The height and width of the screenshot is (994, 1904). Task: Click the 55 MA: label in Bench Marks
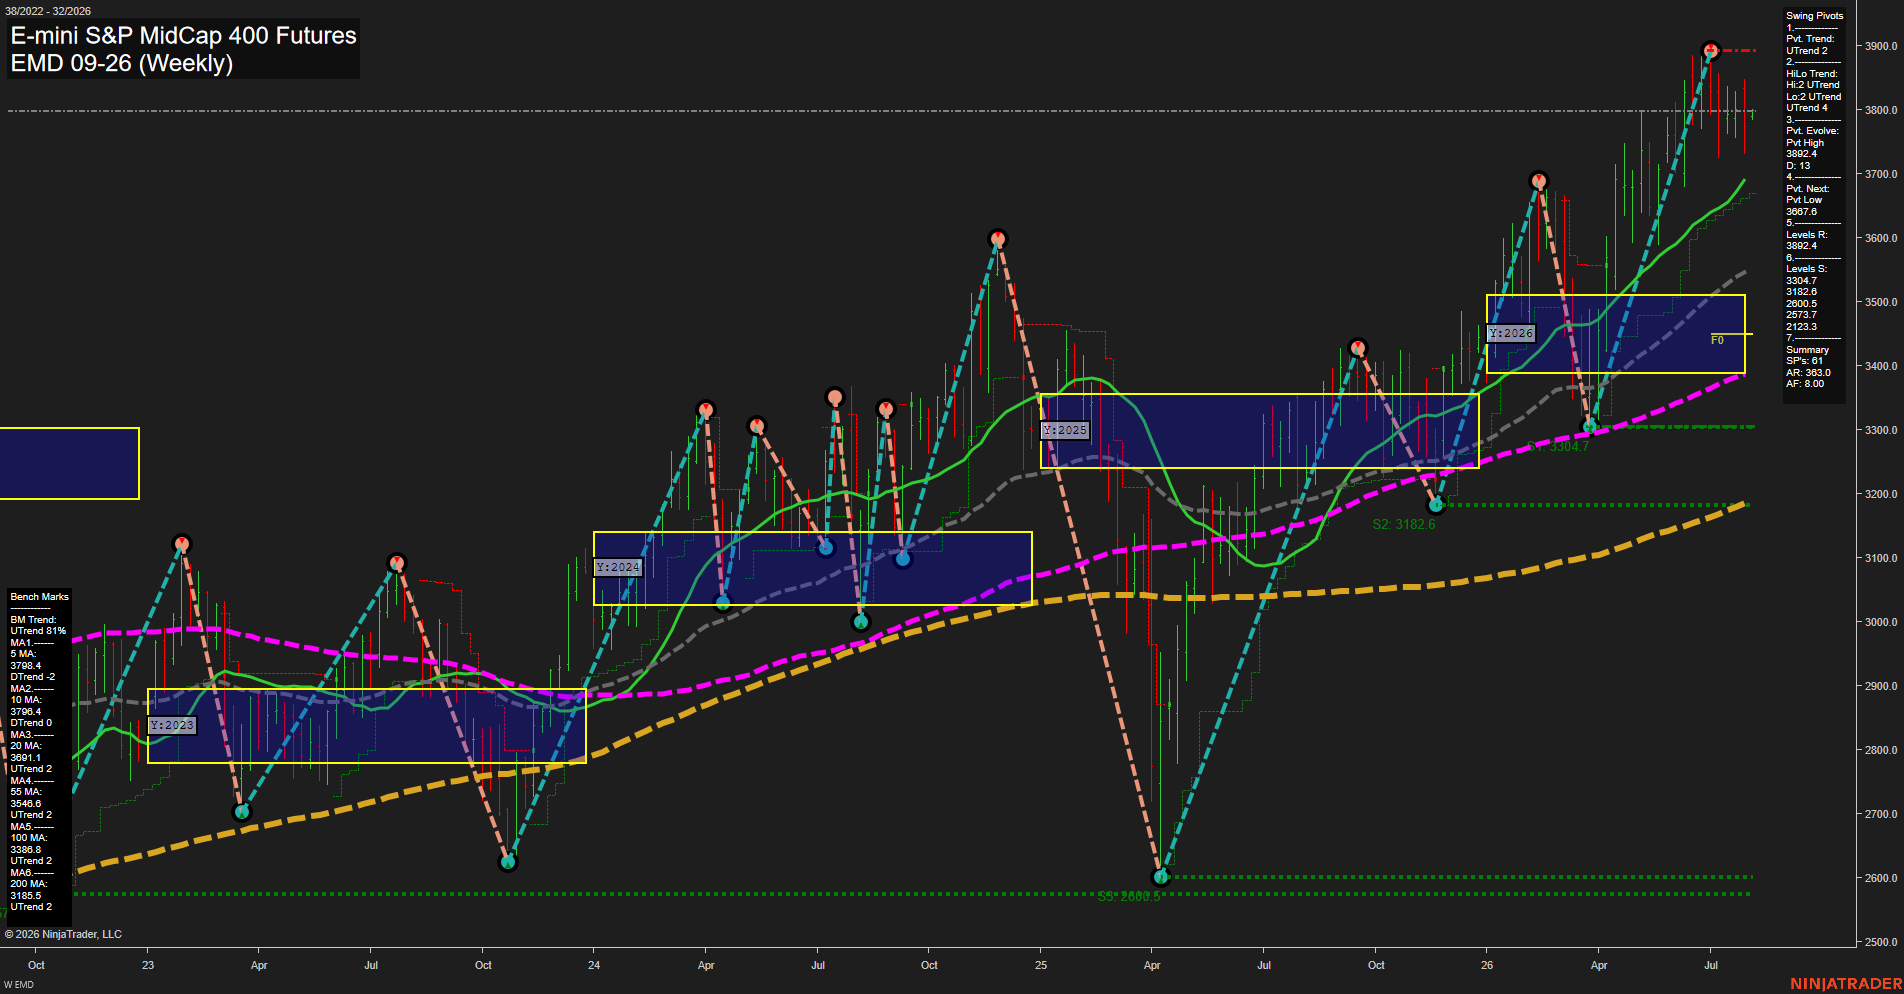pos(26,792)
